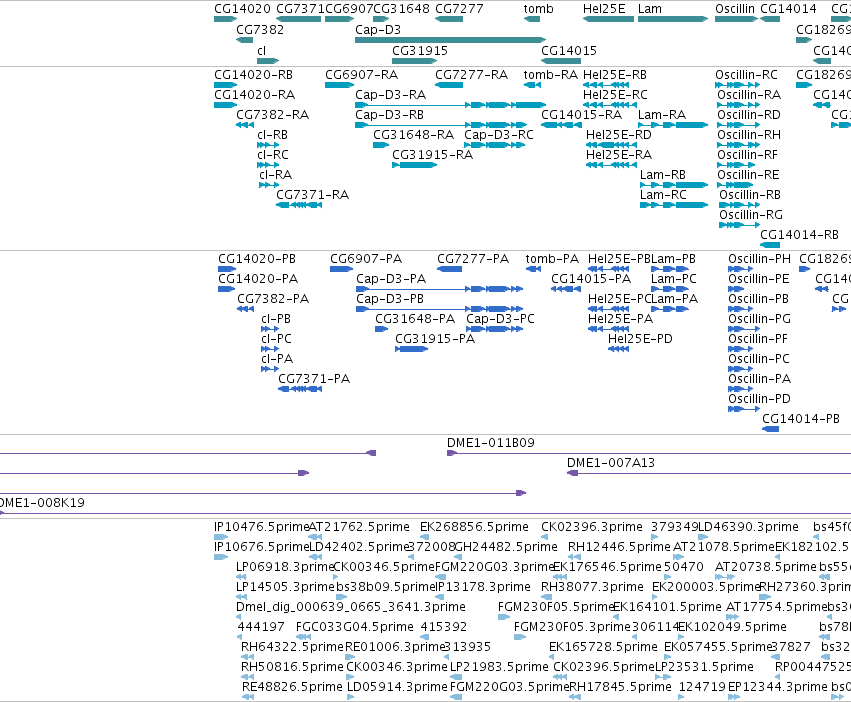The image size is (851, 702).
Task: Select protein label Lam-PC
Action: click(x=674, y=279)
